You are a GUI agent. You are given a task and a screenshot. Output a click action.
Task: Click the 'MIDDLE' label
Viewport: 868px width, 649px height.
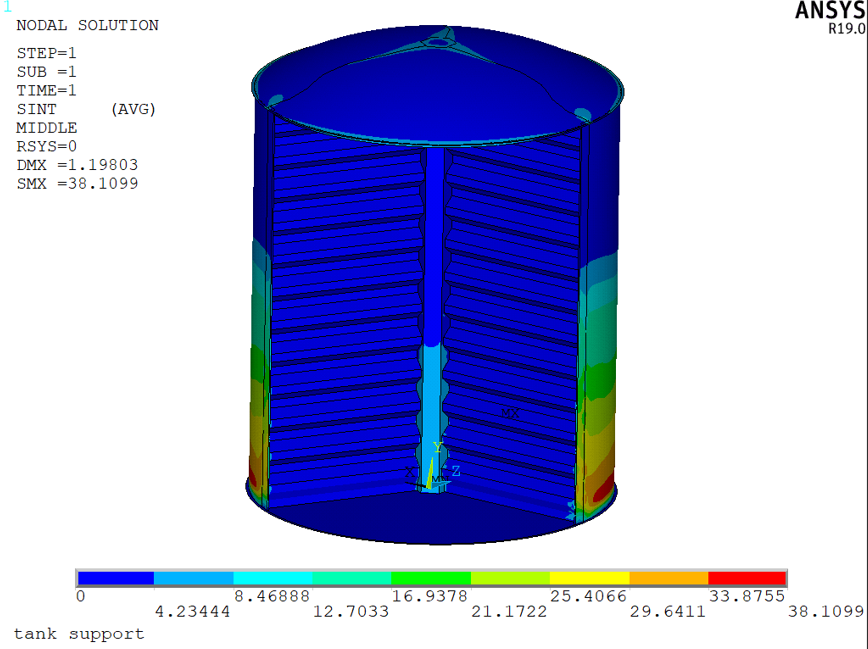[46, 128]
